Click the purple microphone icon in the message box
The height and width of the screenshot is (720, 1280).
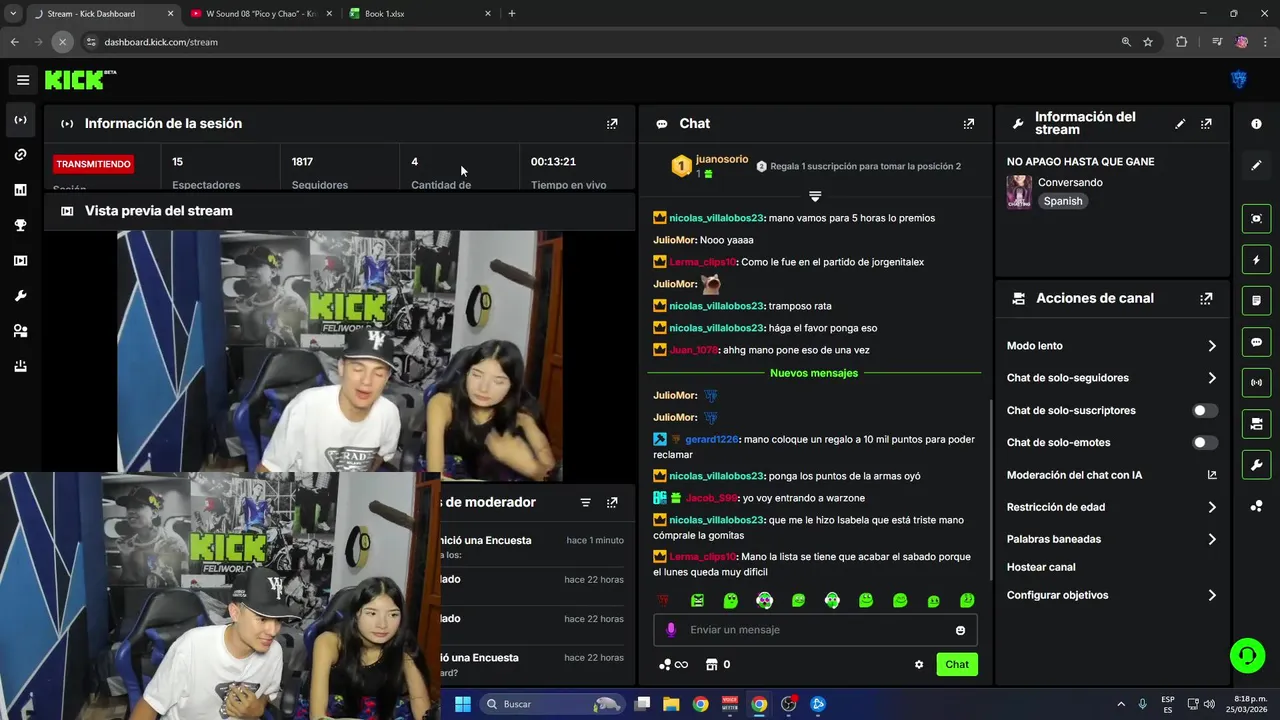pos(671,630)
